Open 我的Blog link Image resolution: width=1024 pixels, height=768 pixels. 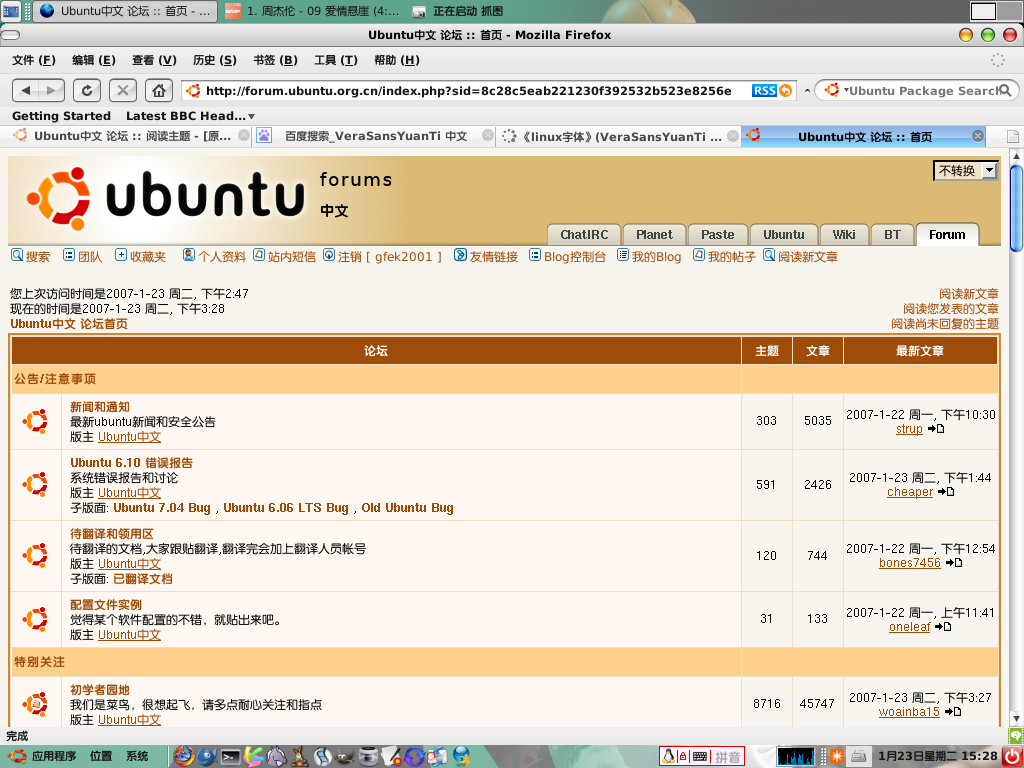coord(656,257)
